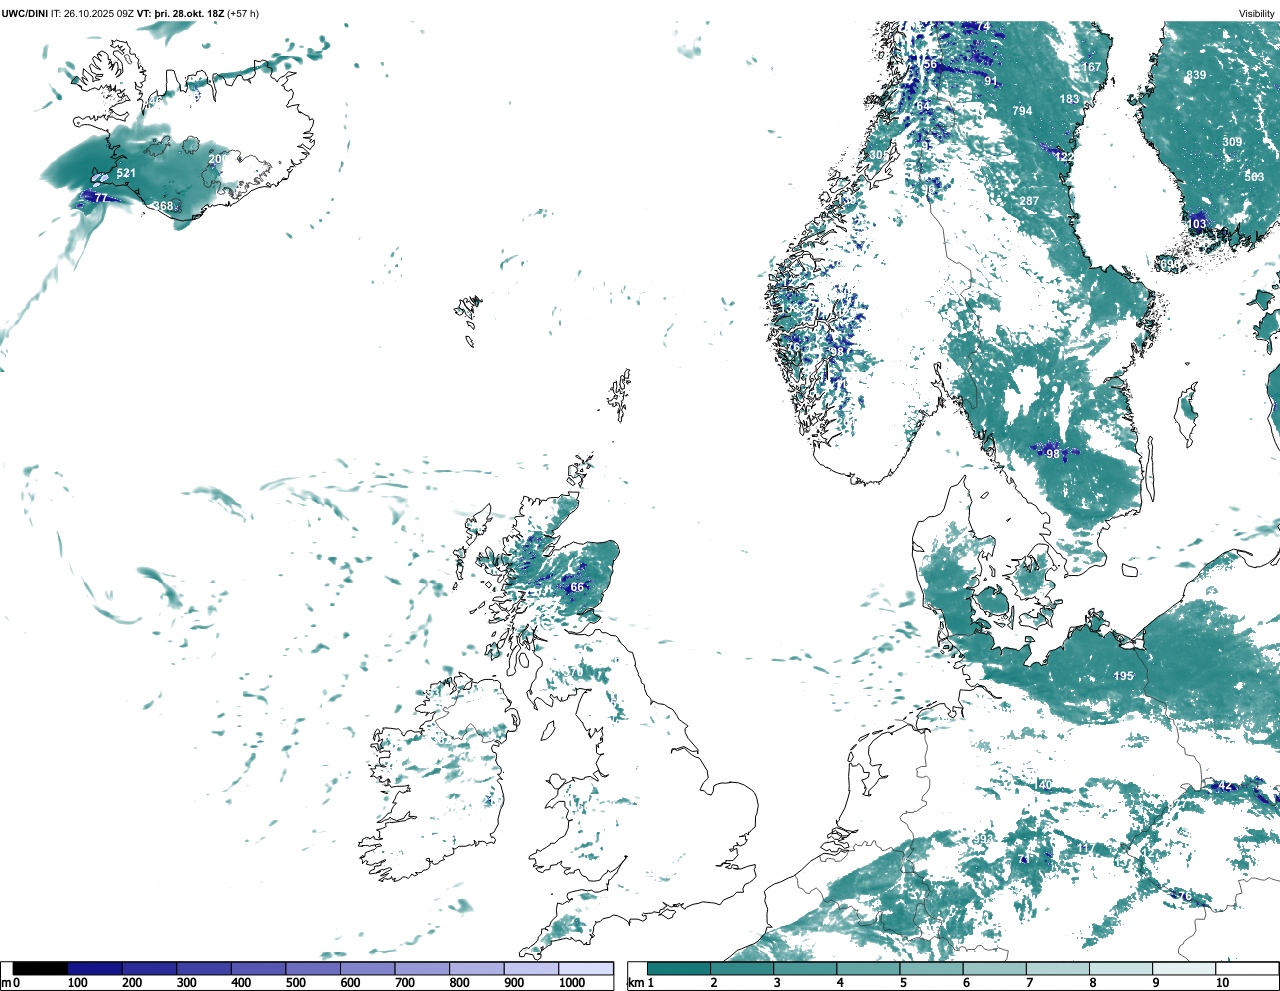Click the '77' value southwest of Iceland

tap(101, 198)
